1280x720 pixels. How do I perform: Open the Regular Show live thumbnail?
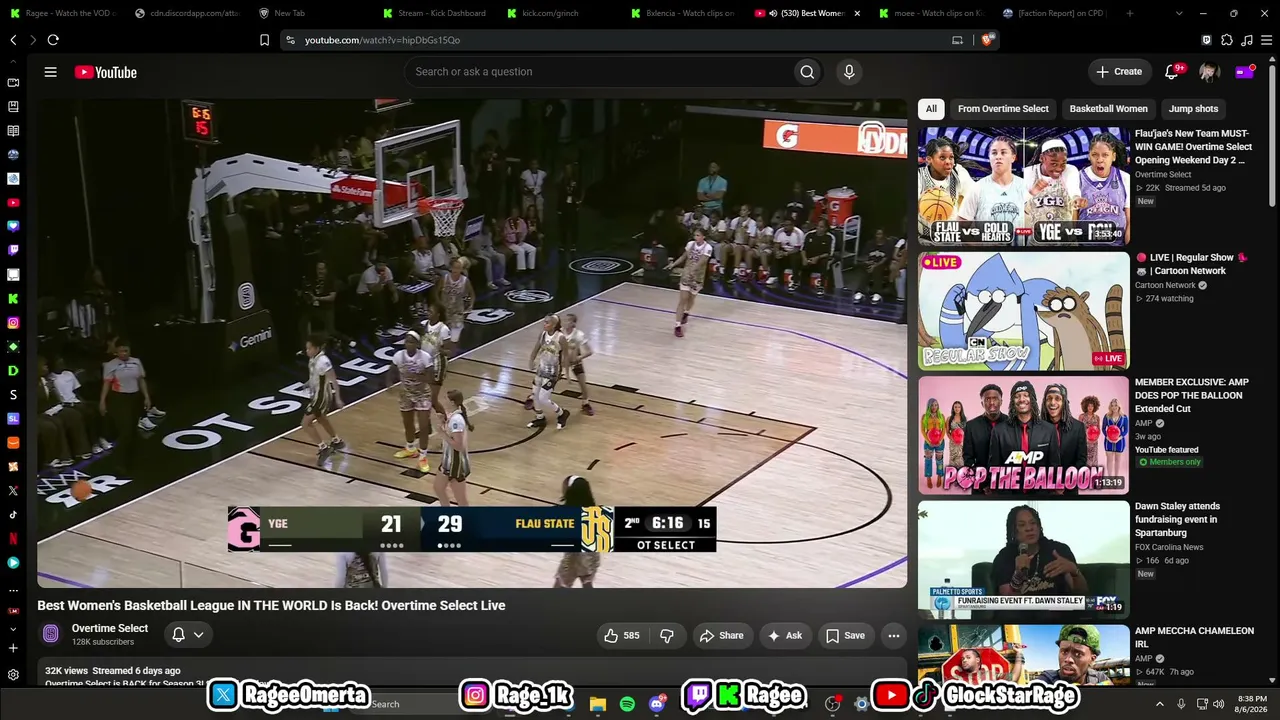click(1023, 310)
